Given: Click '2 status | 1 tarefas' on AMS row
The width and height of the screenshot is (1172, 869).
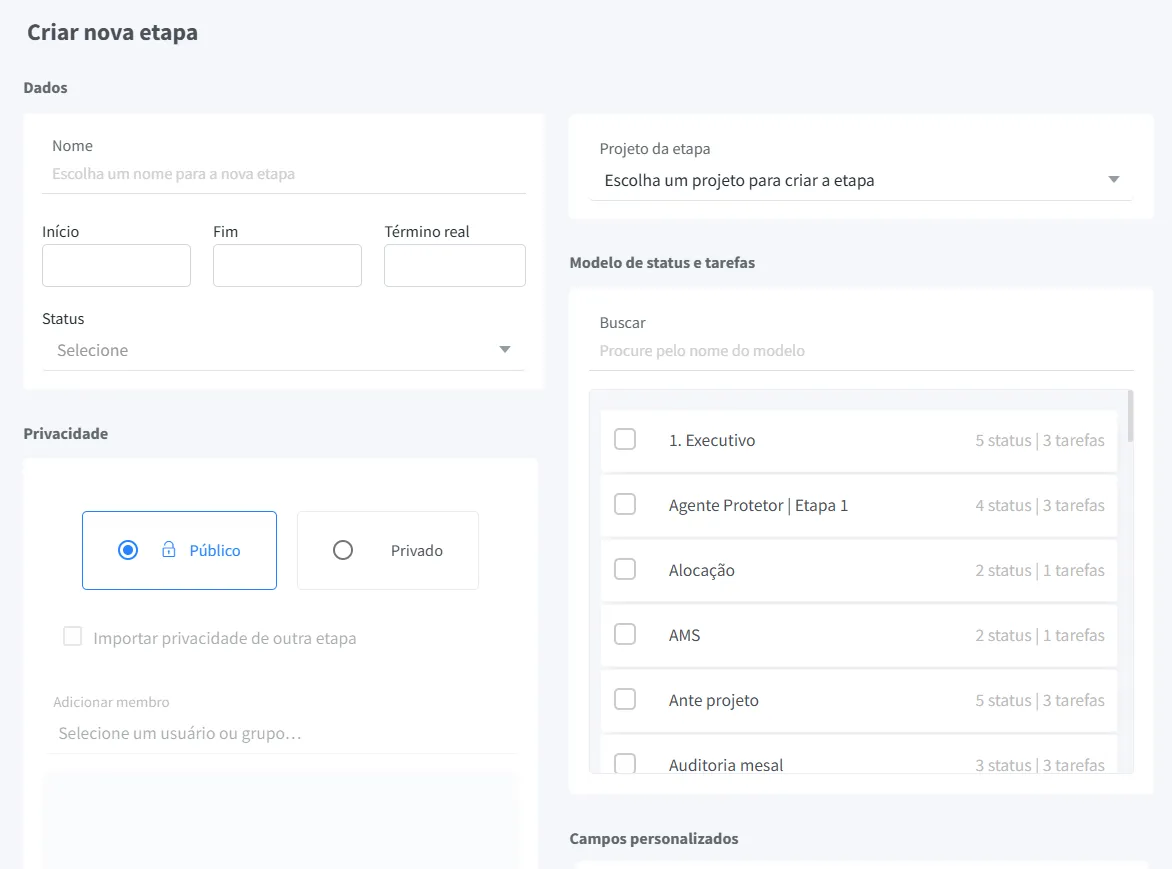Looking at the screenshot, I should point(1040,635).
